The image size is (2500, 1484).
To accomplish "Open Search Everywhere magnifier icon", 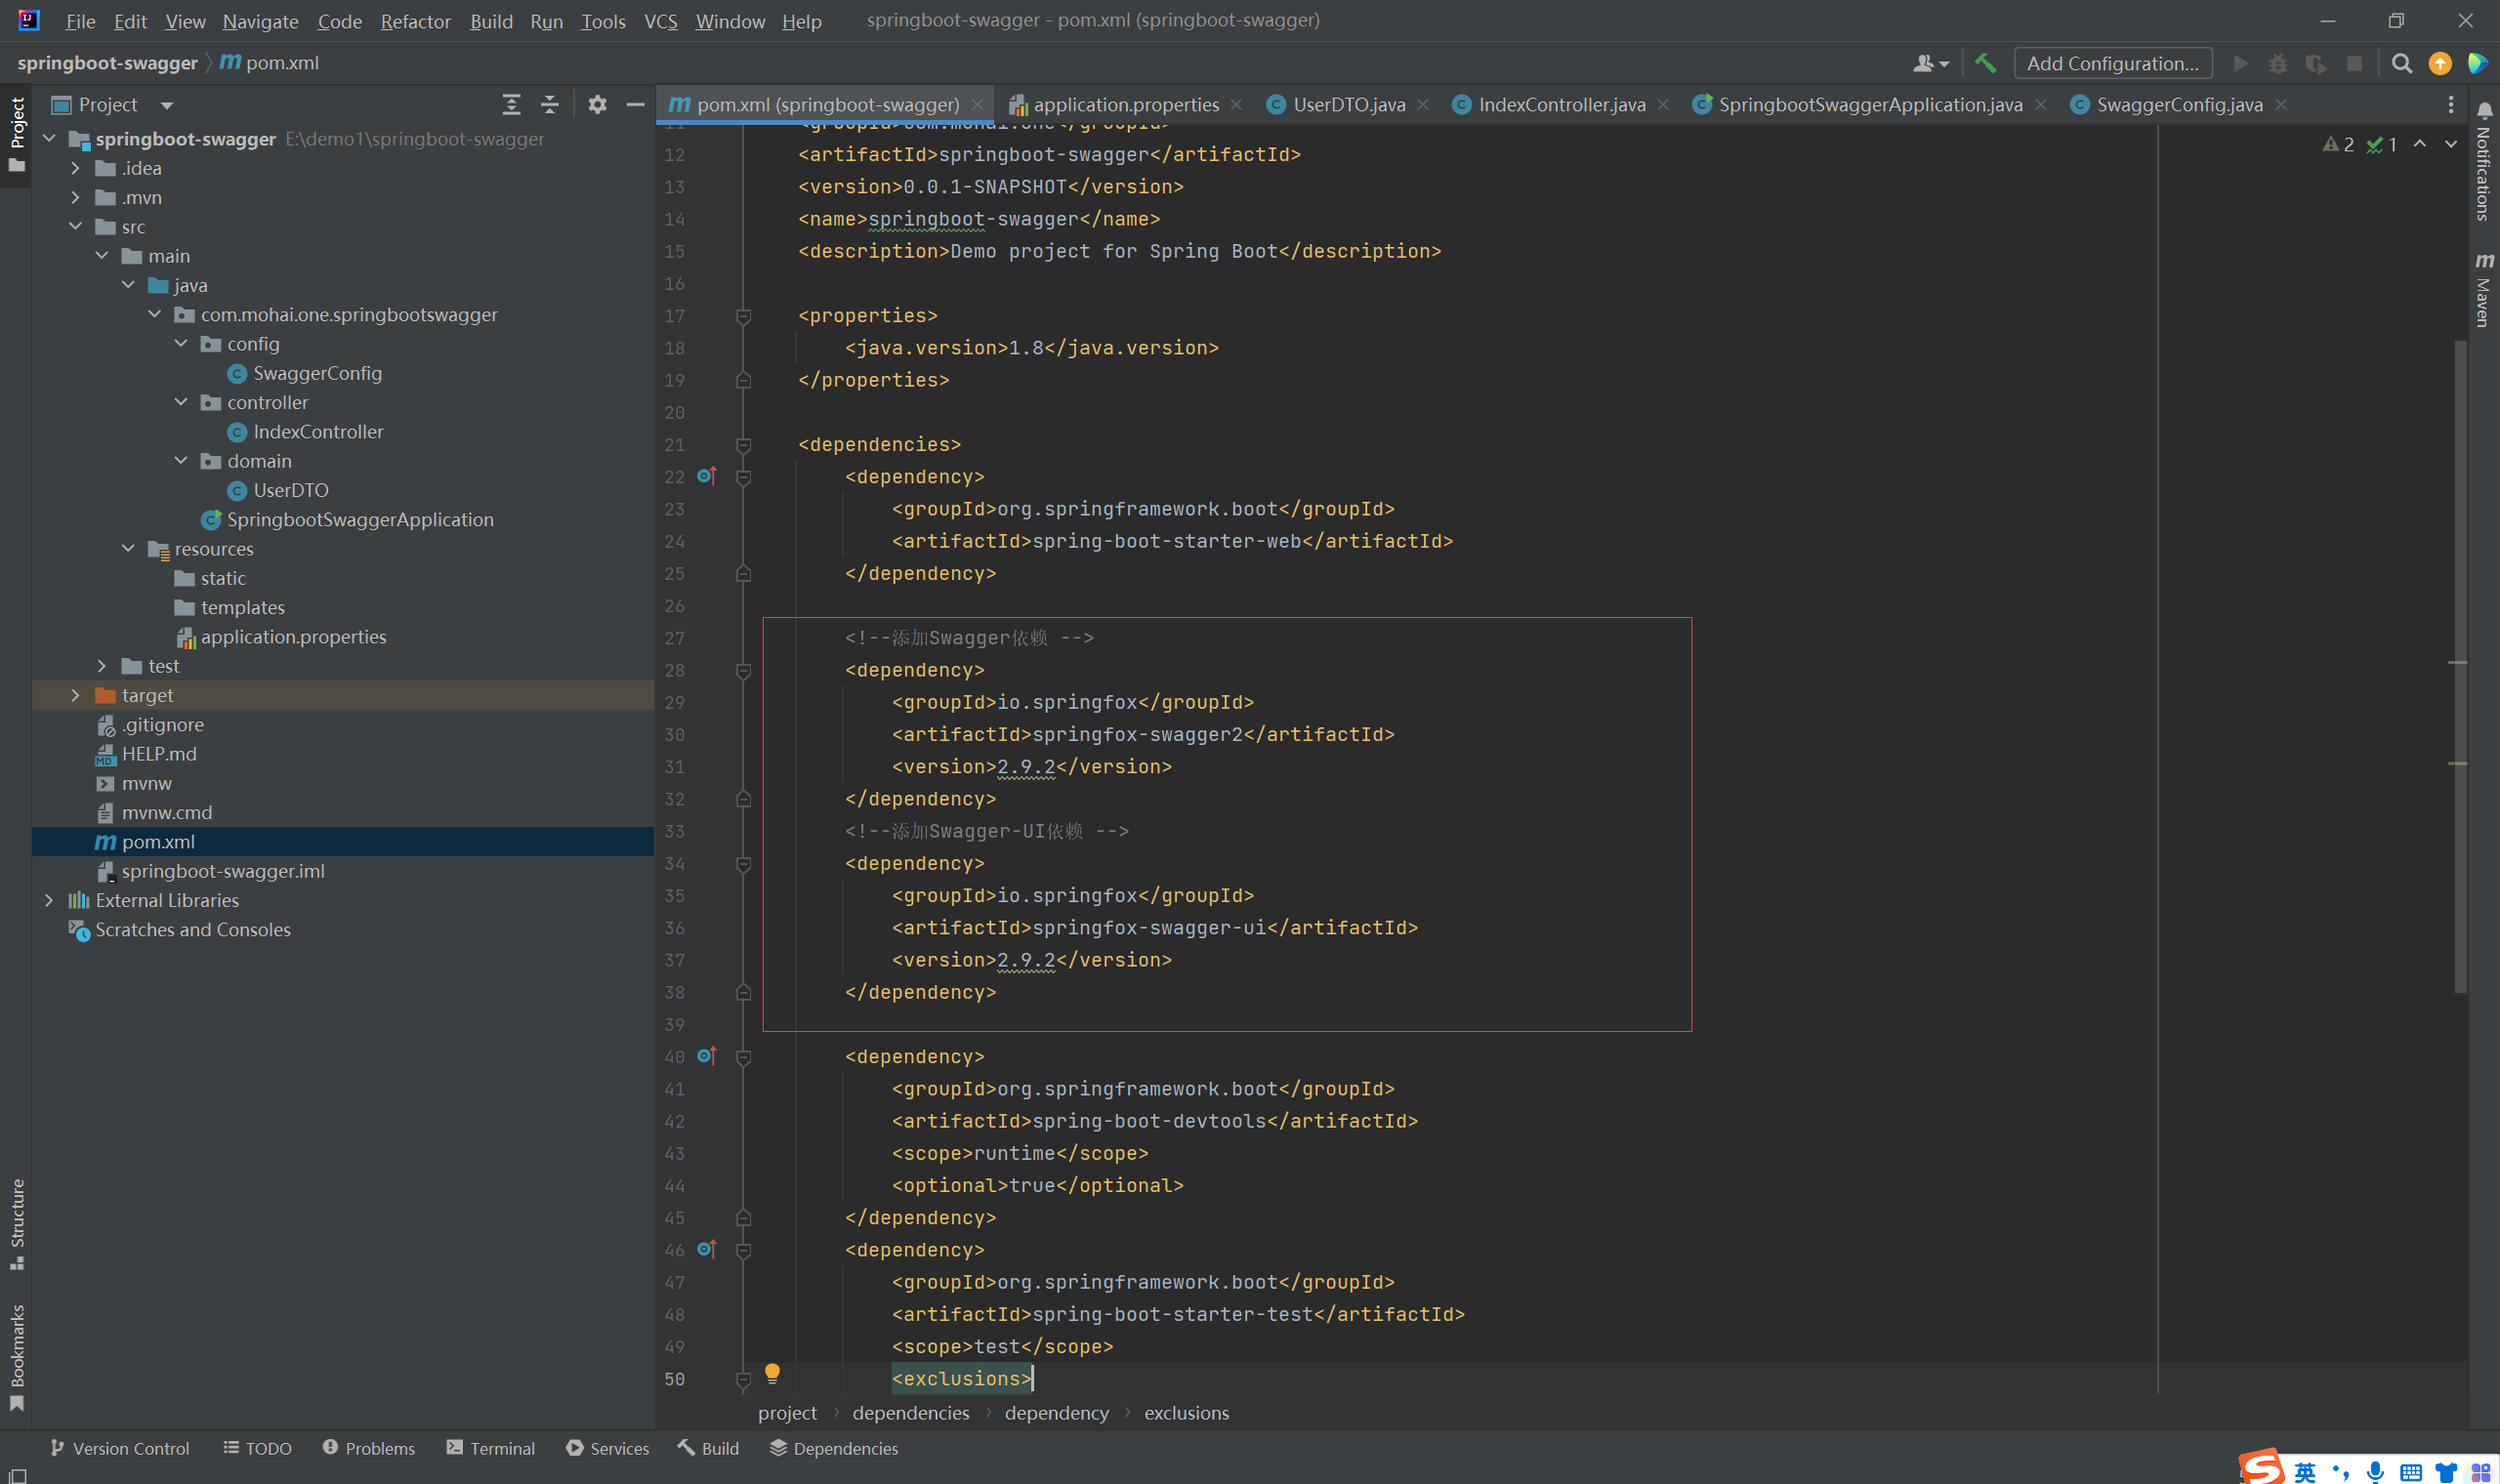I will click(x=2401, y=63).
